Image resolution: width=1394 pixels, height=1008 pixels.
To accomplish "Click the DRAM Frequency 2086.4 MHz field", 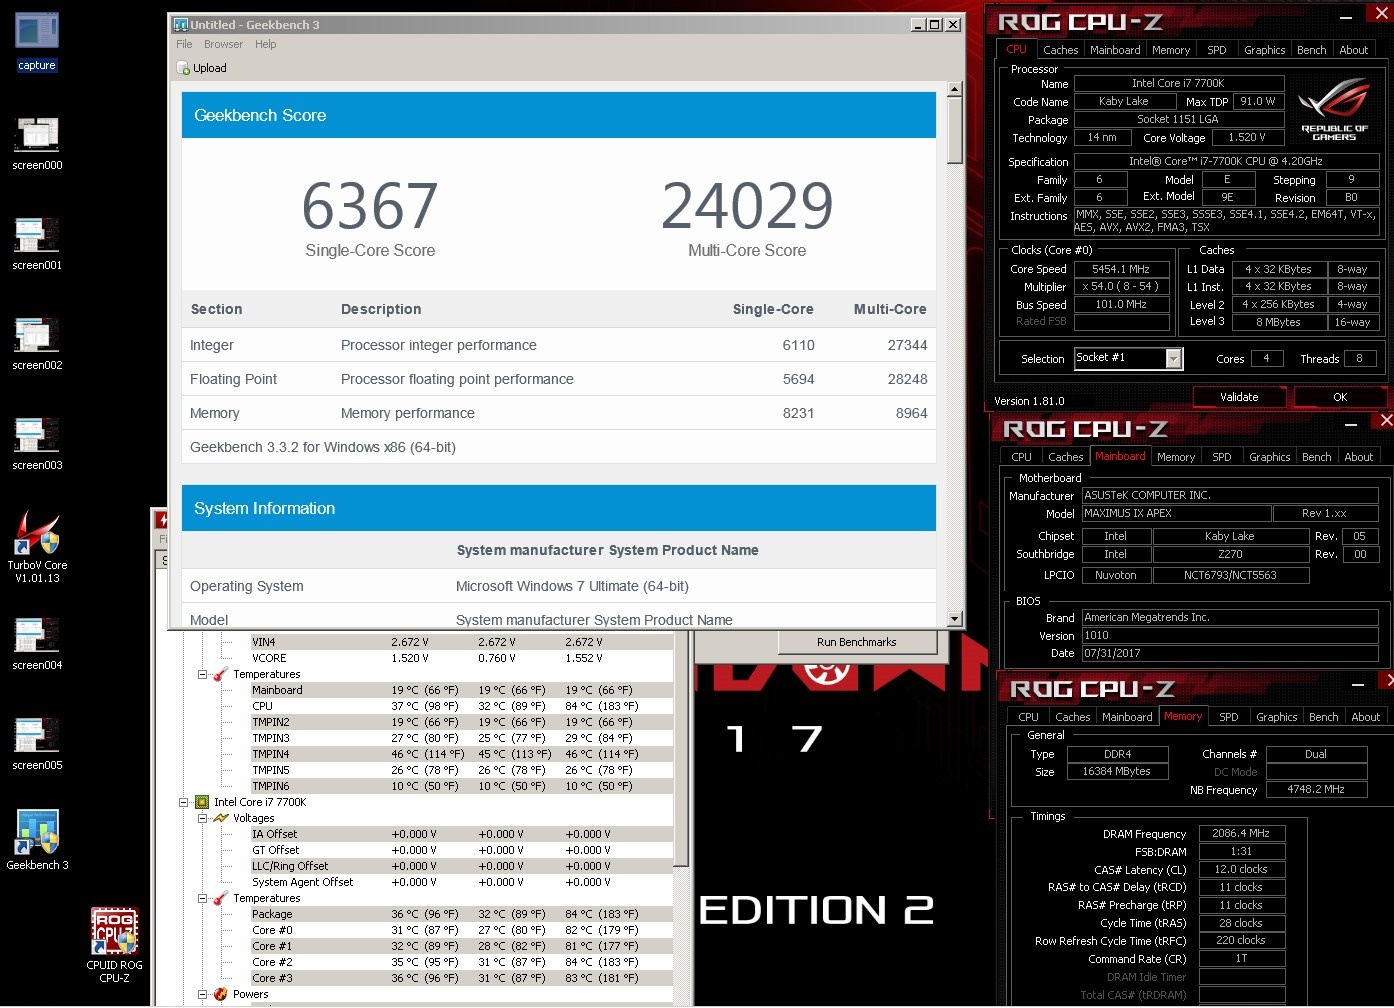I will (x=1241, y=833).
